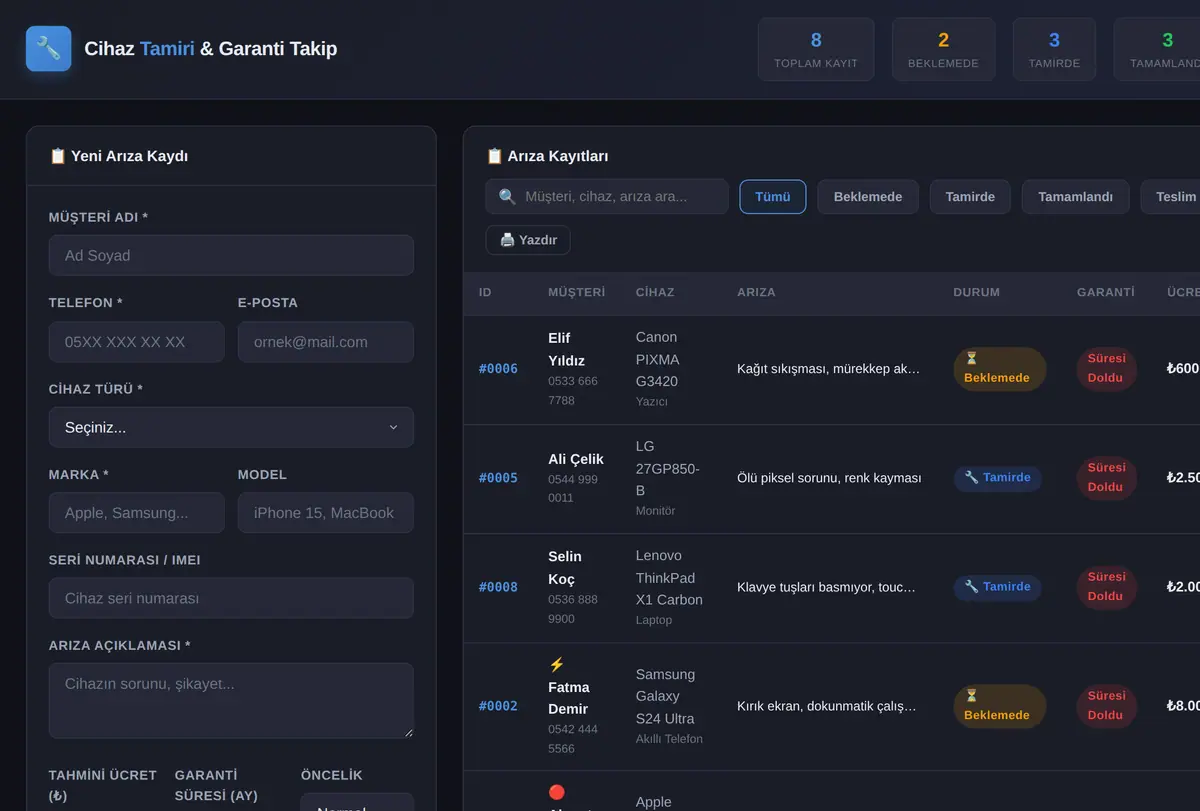Filter records by the Beklemede tab
The image size is (1200, 811).
pyautogui.click(x=868, y=197)
